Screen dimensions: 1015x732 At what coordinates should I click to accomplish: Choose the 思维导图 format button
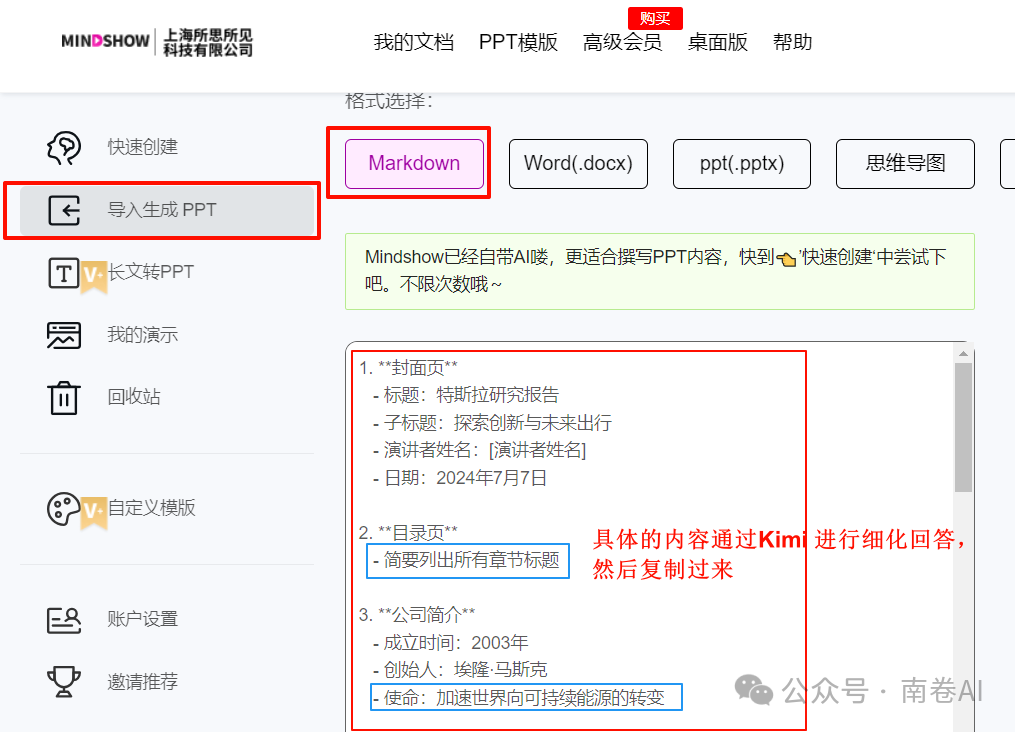point(905,164)
